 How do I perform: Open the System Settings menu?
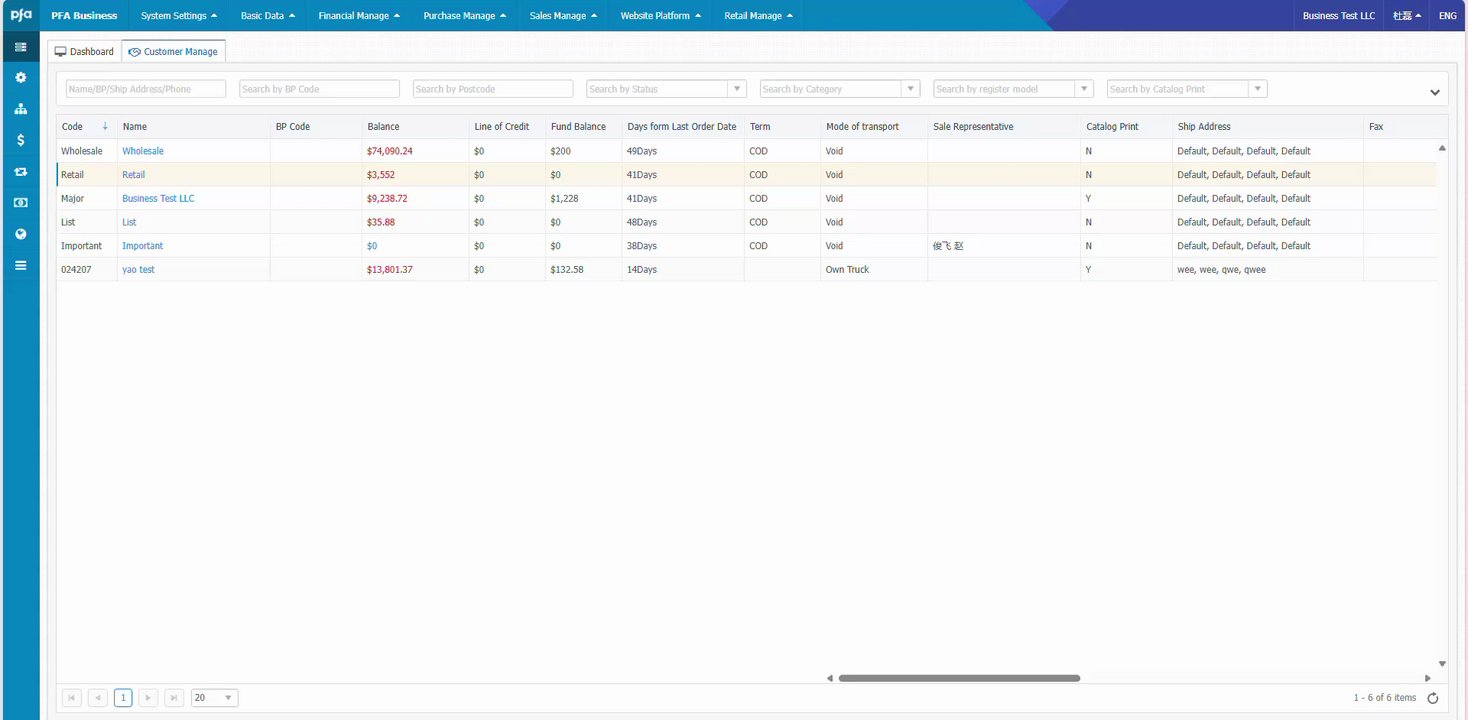tap(179, 16)
